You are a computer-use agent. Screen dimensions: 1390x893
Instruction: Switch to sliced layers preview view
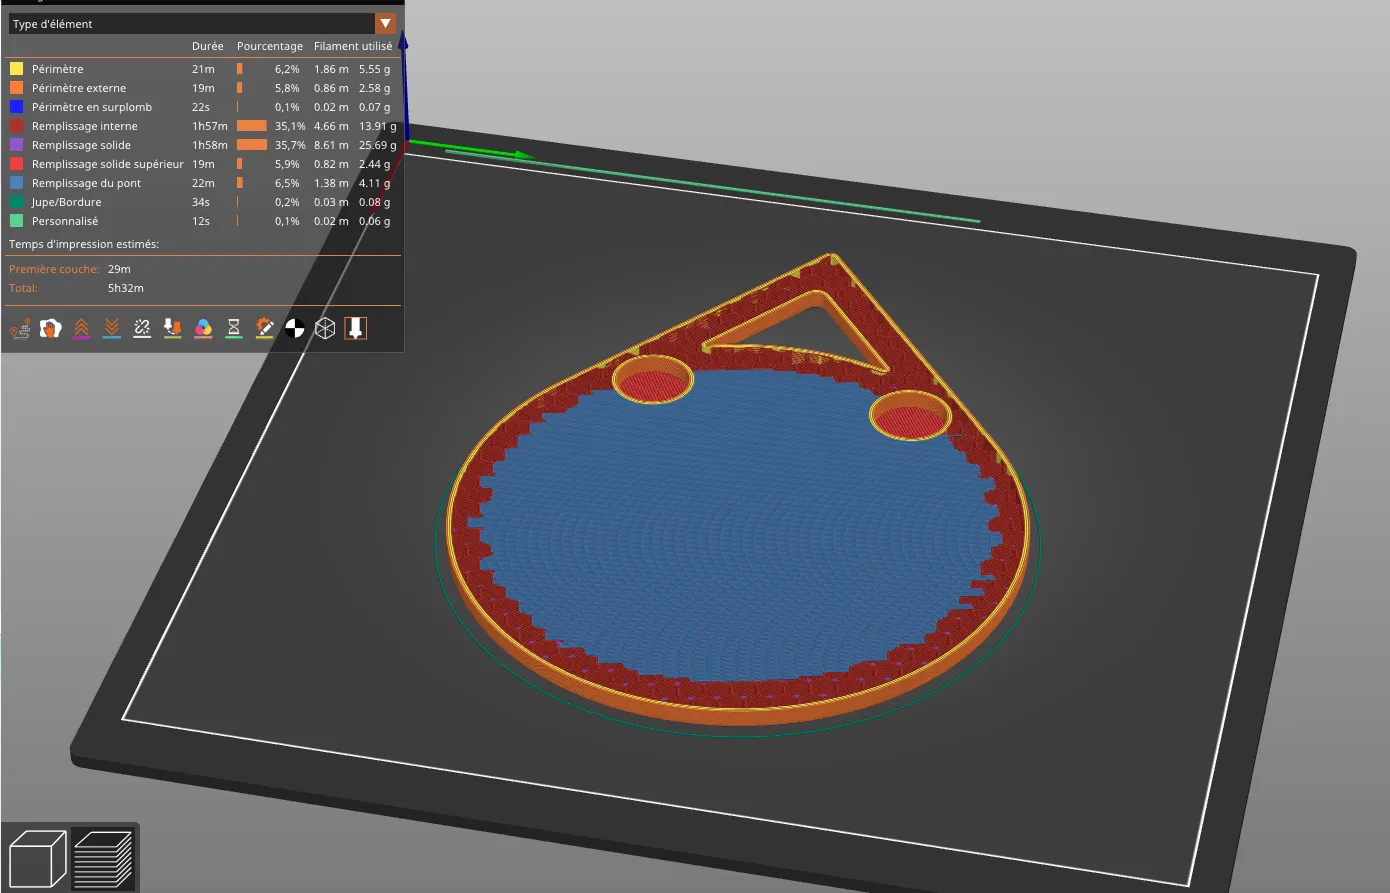pyautogui.click(x=103, y=858)
